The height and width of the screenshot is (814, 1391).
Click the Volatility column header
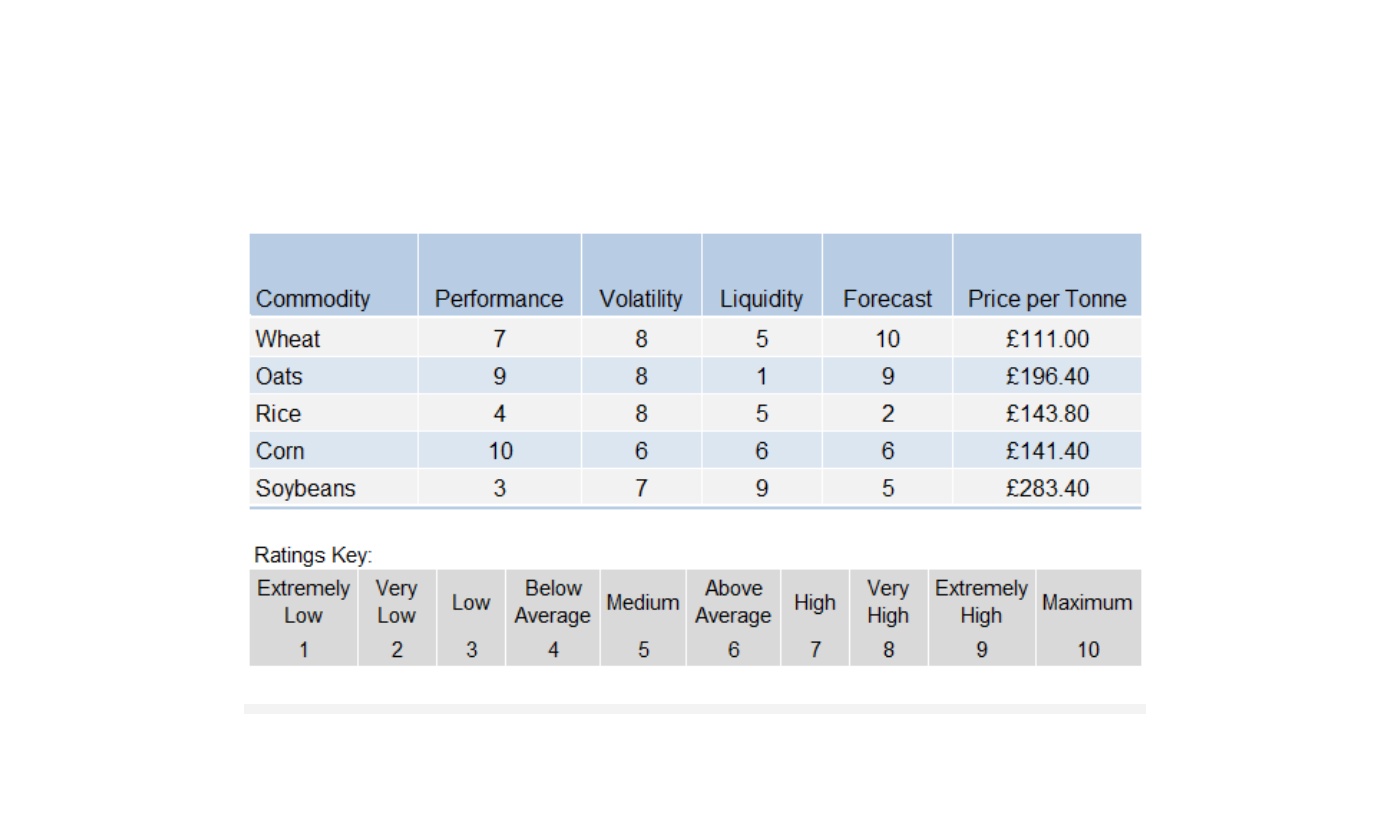coord(641,299)
